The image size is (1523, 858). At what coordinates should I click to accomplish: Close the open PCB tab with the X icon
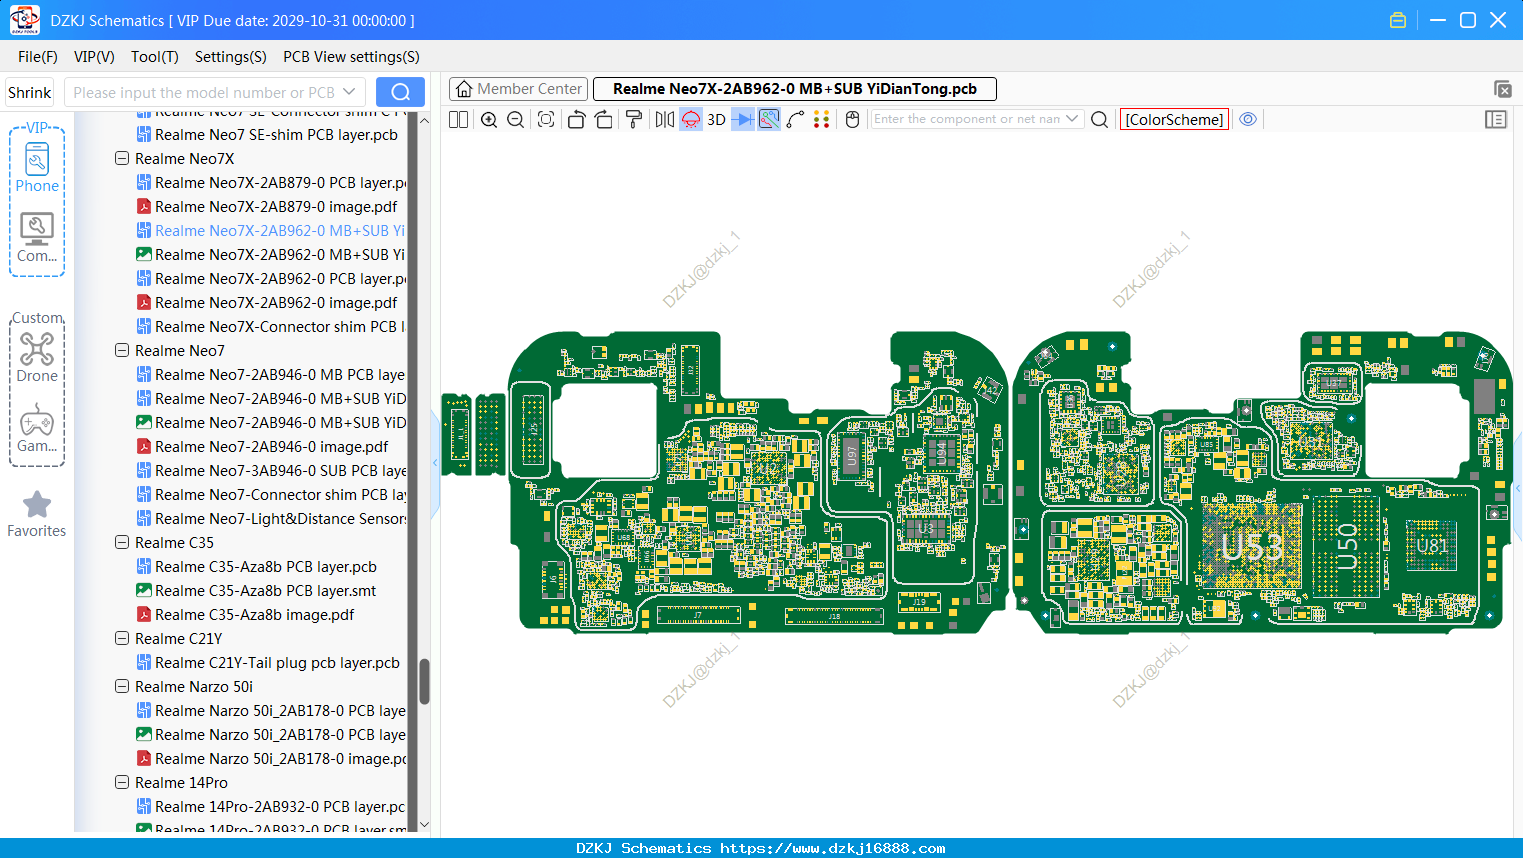coord(1502,89)
